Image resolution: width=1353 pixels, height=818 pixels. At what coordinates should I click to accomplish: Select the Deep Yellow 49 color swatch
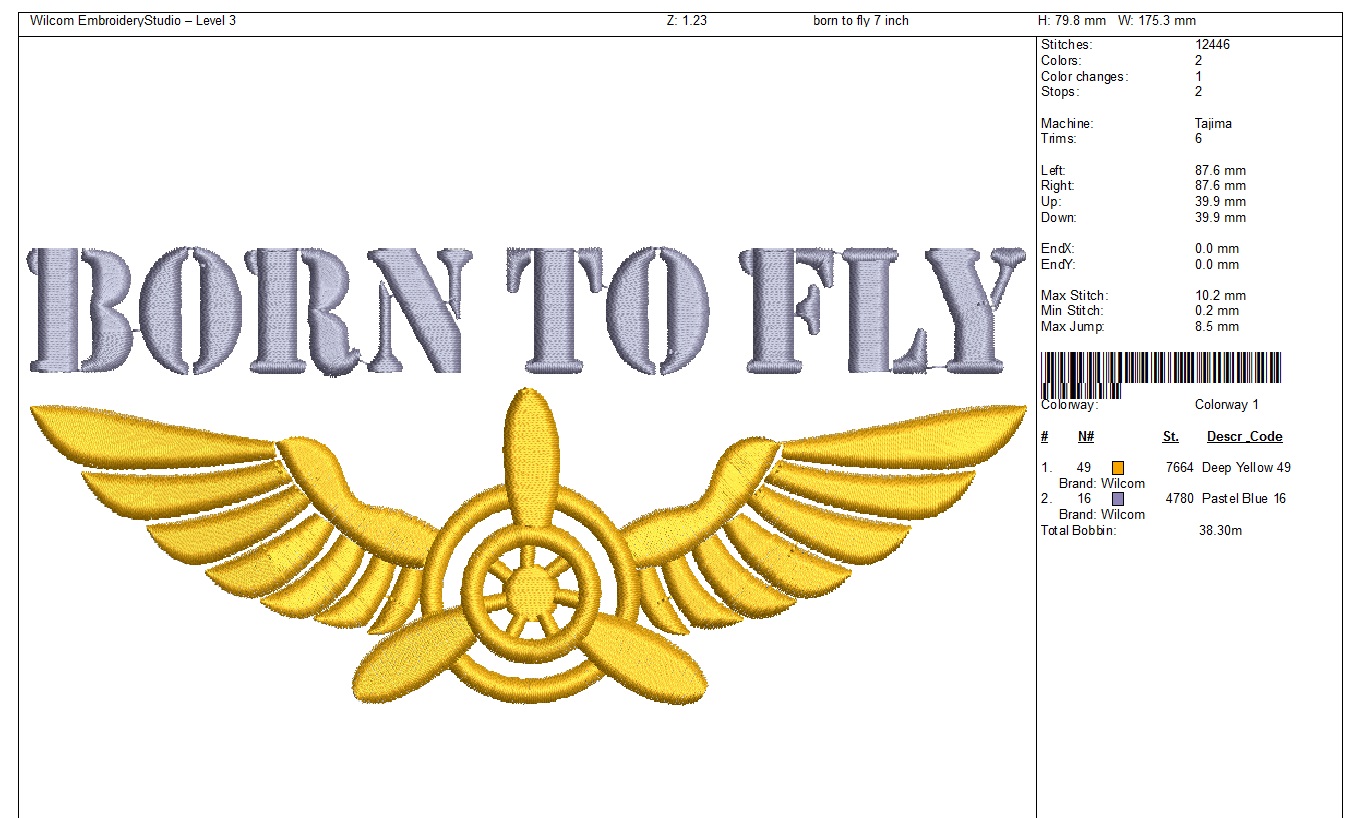pyautogui.click(x=1117, y=467)
